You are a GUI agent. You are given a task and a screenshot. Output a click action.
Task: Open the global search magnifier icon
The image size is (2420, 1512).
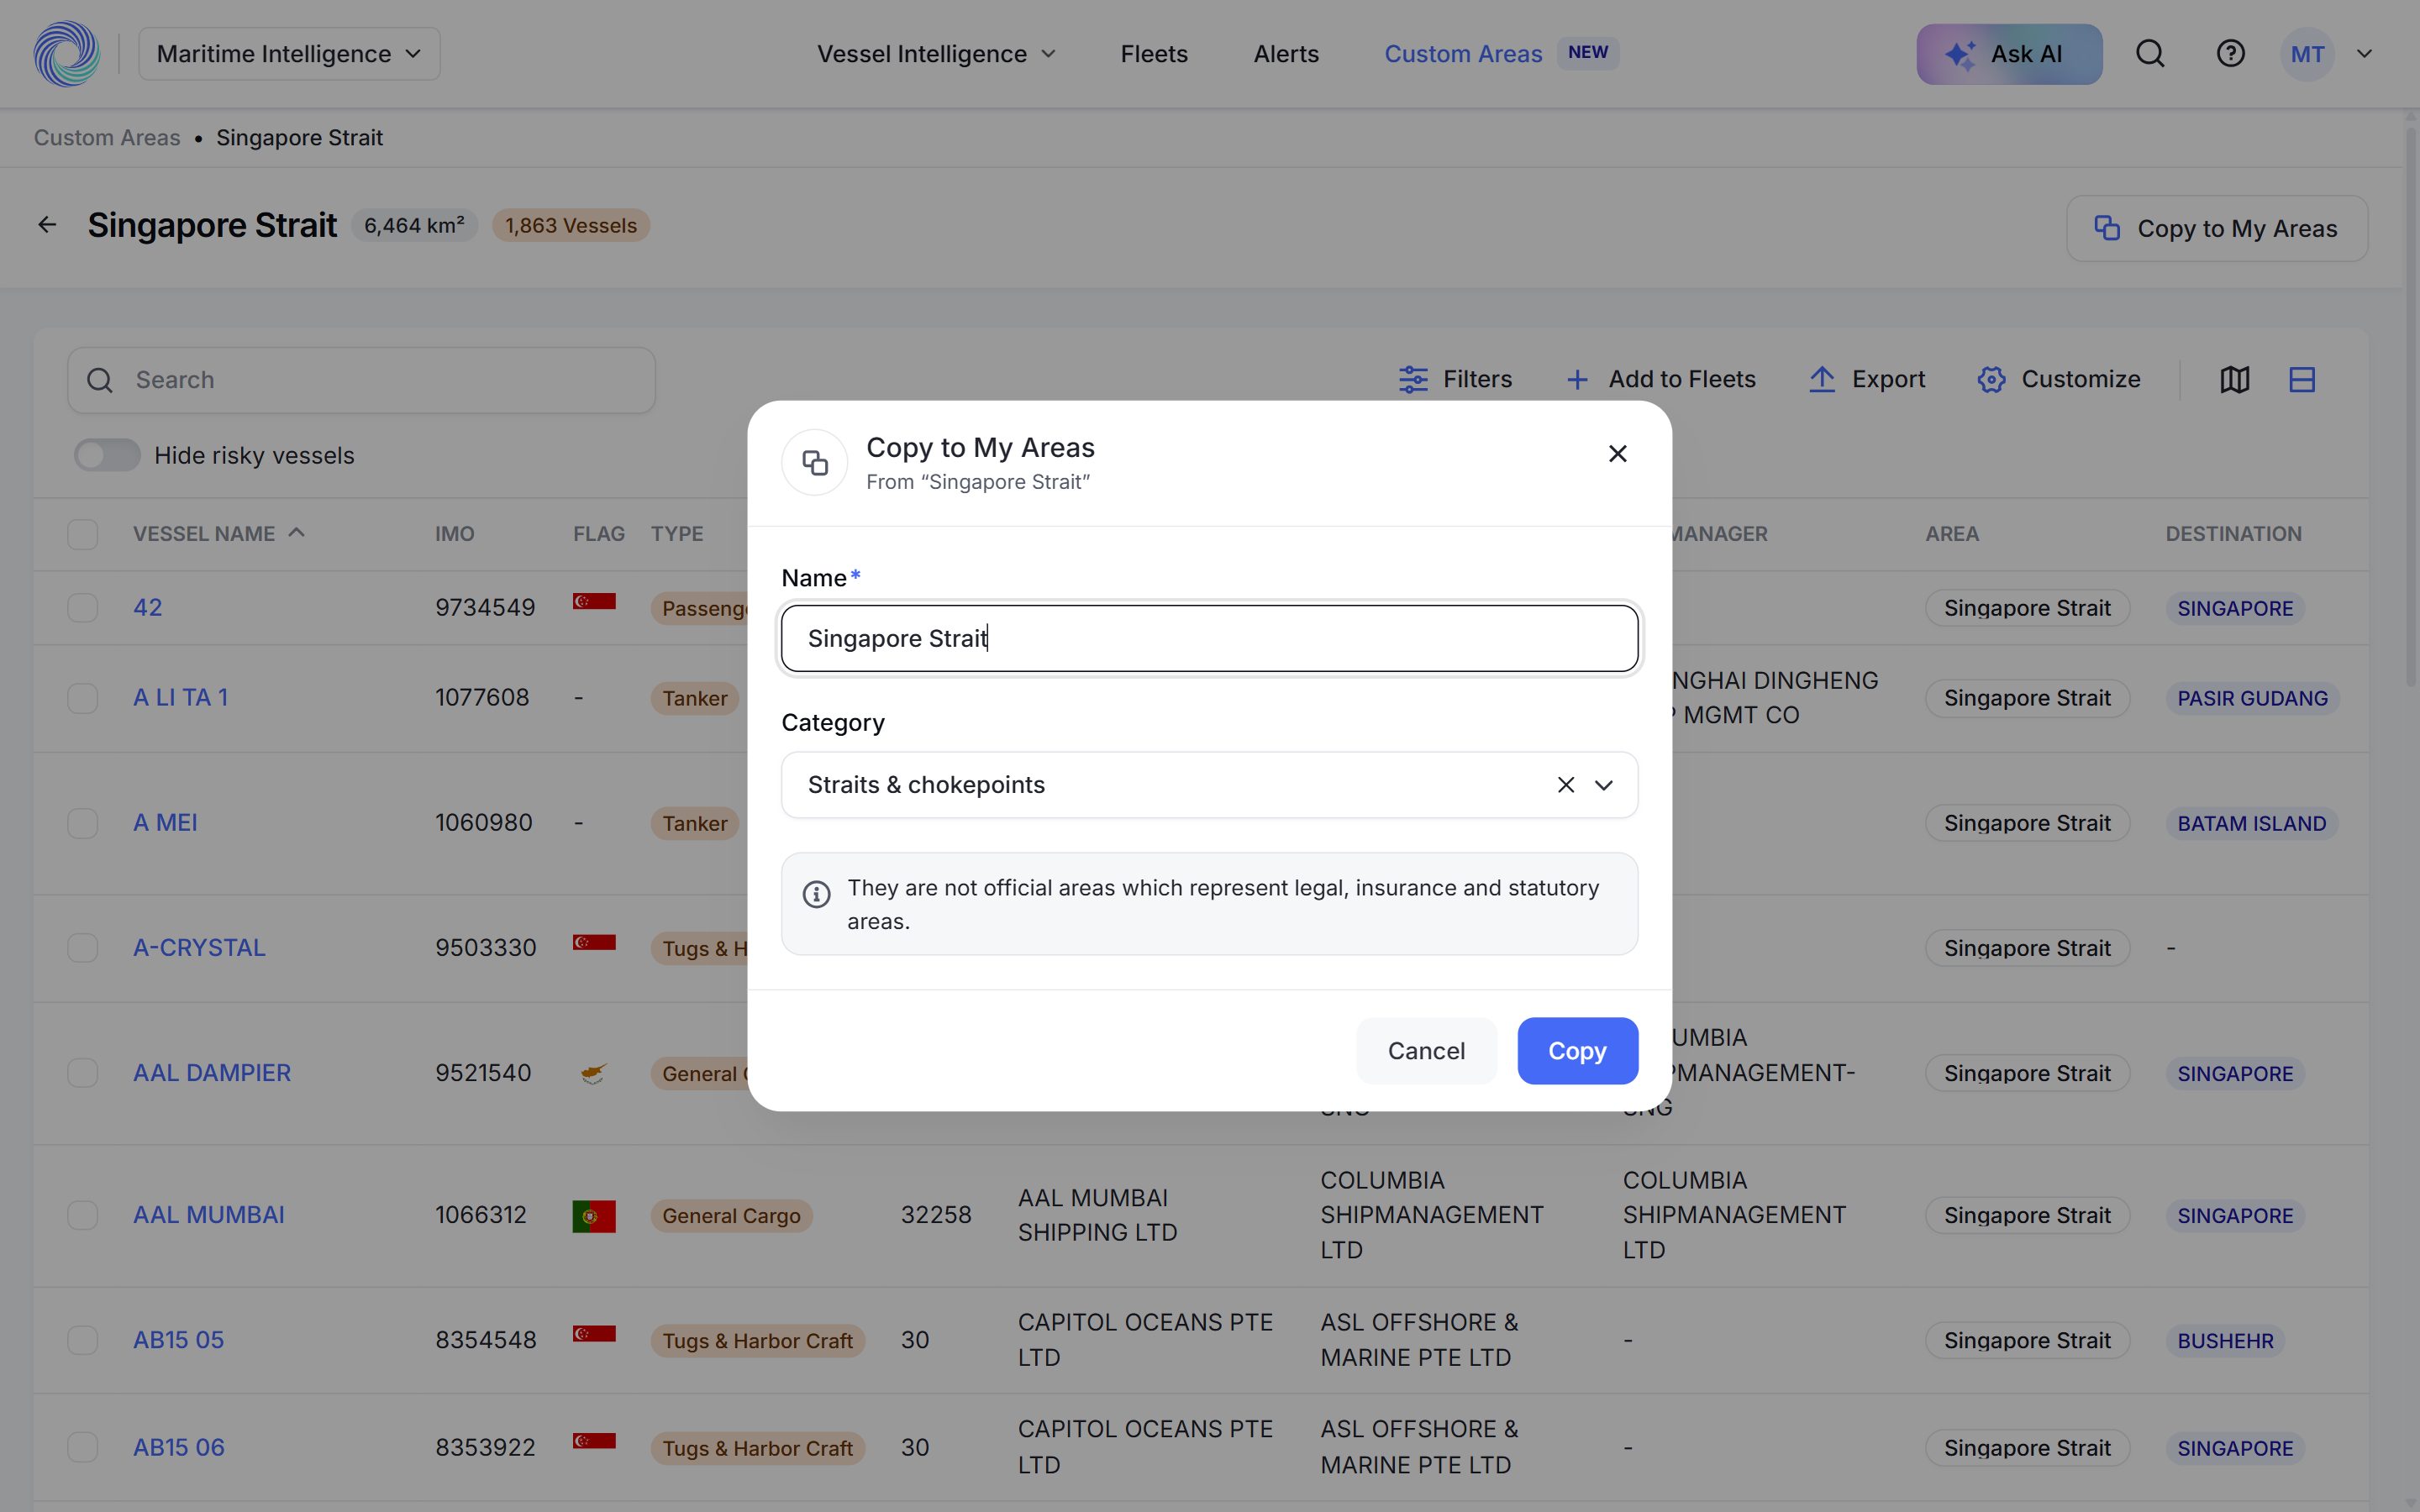(2150, 54)
